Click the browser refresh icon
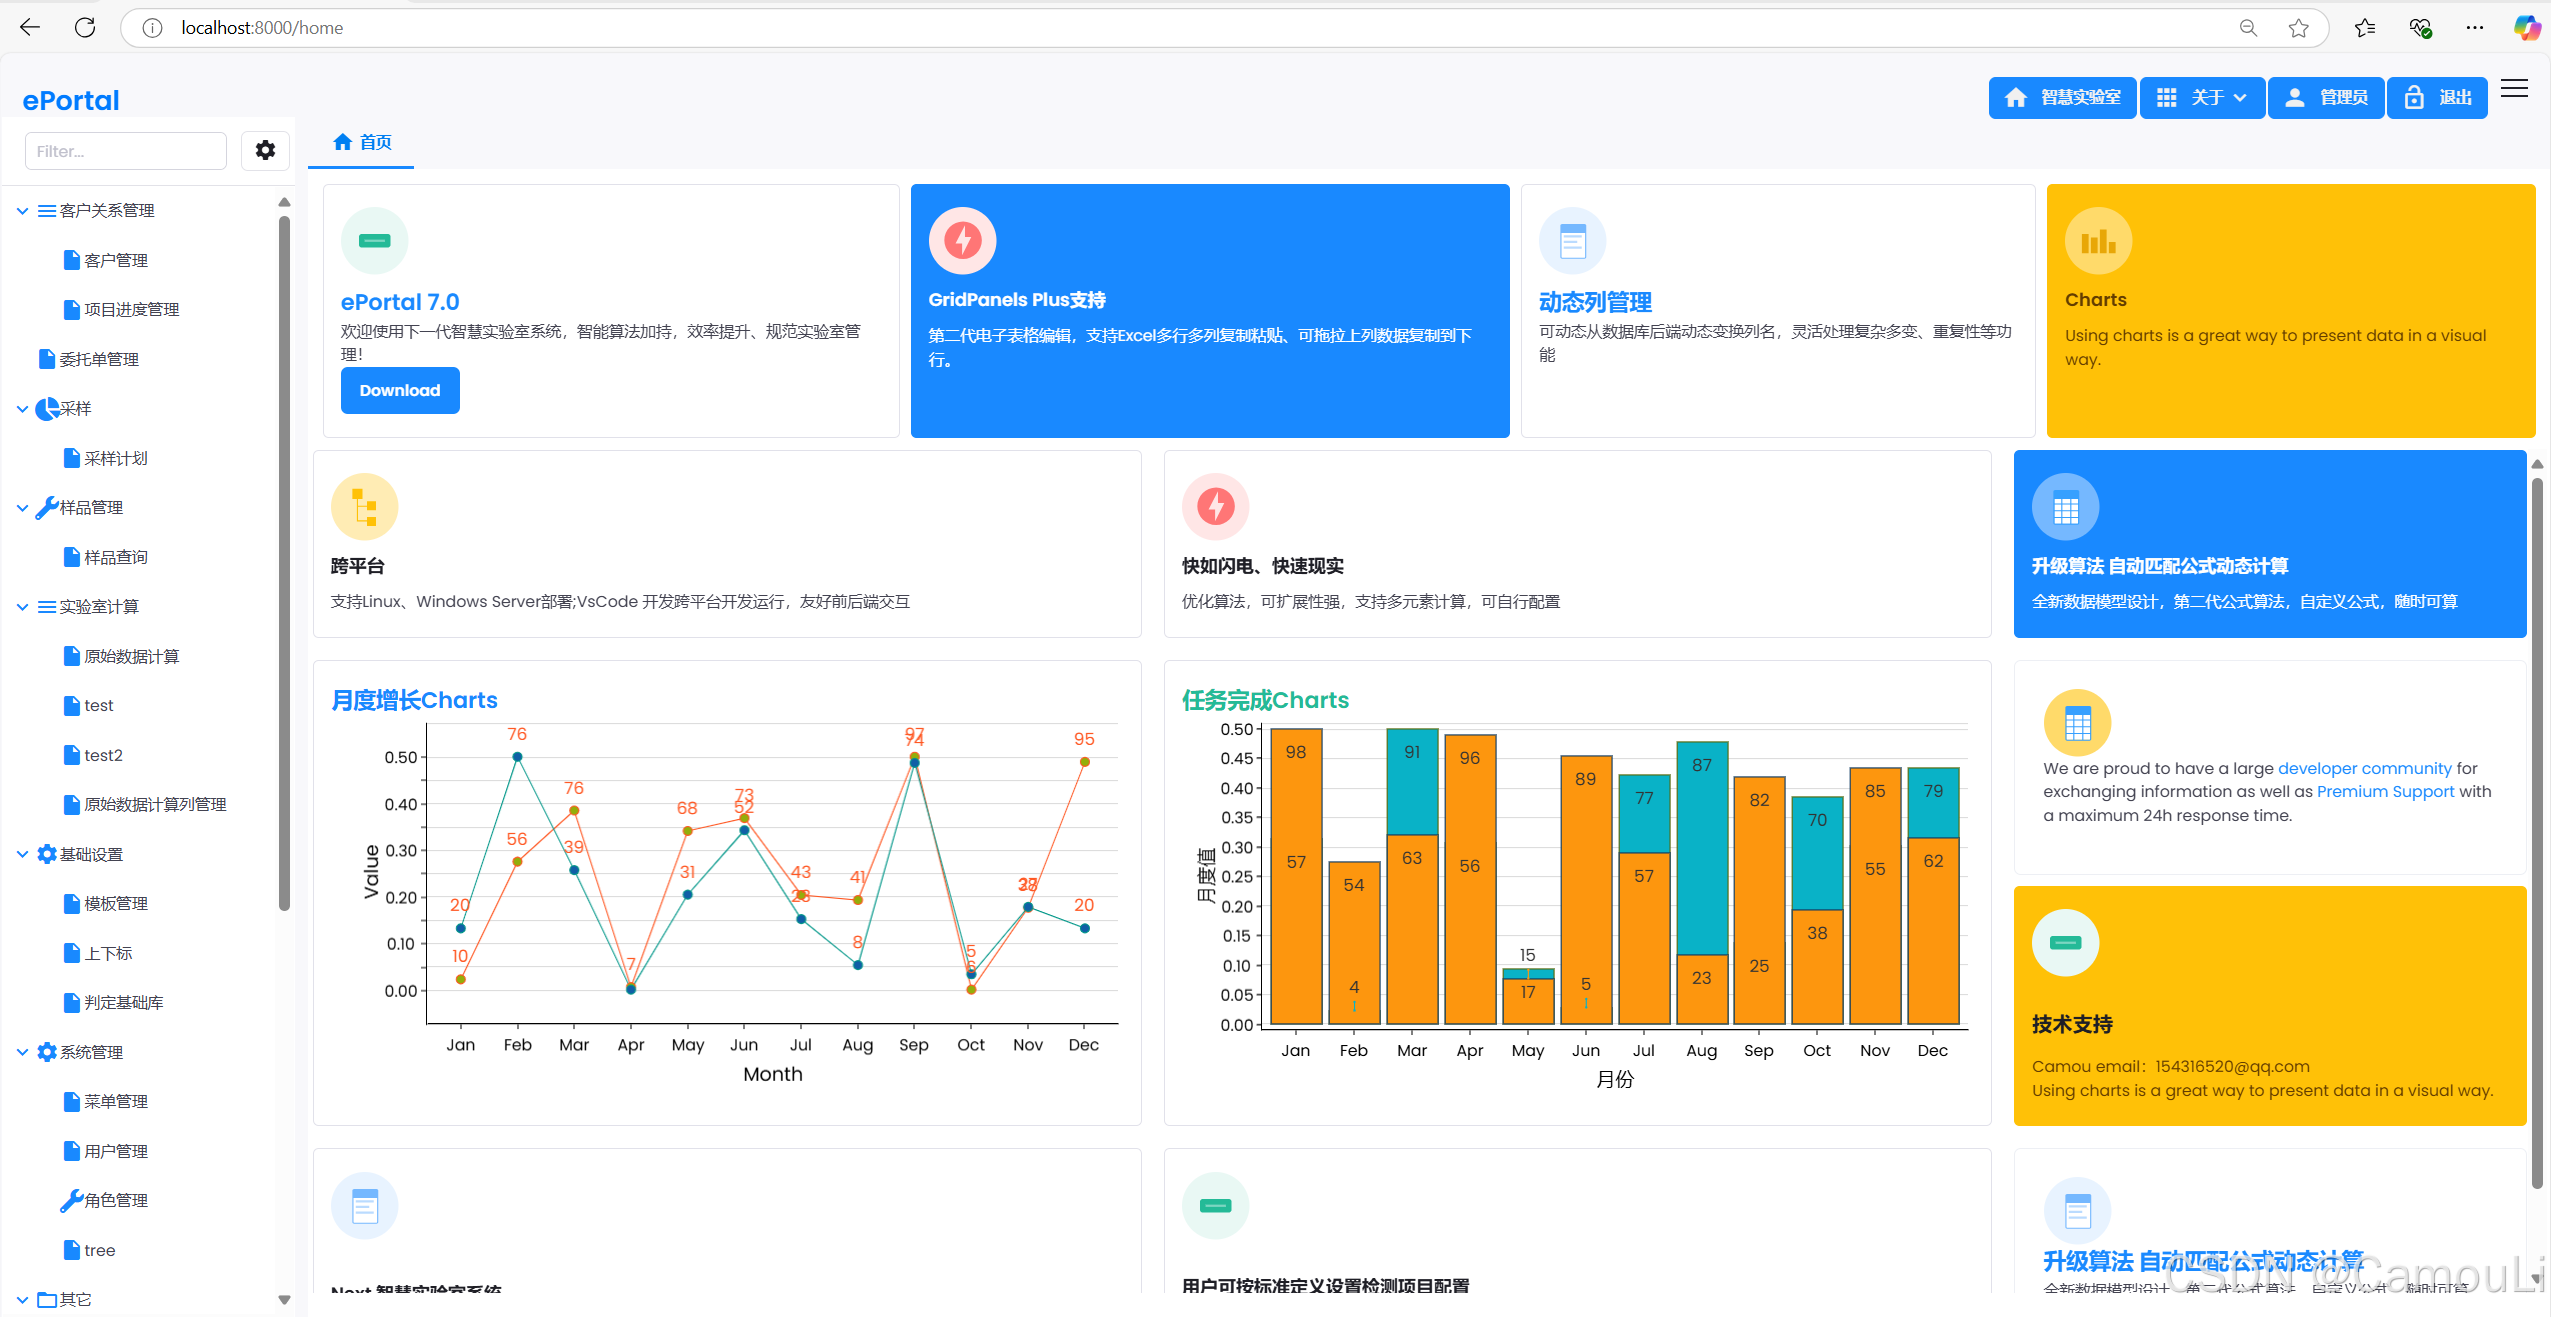2551x1317 pixels. 85,28
